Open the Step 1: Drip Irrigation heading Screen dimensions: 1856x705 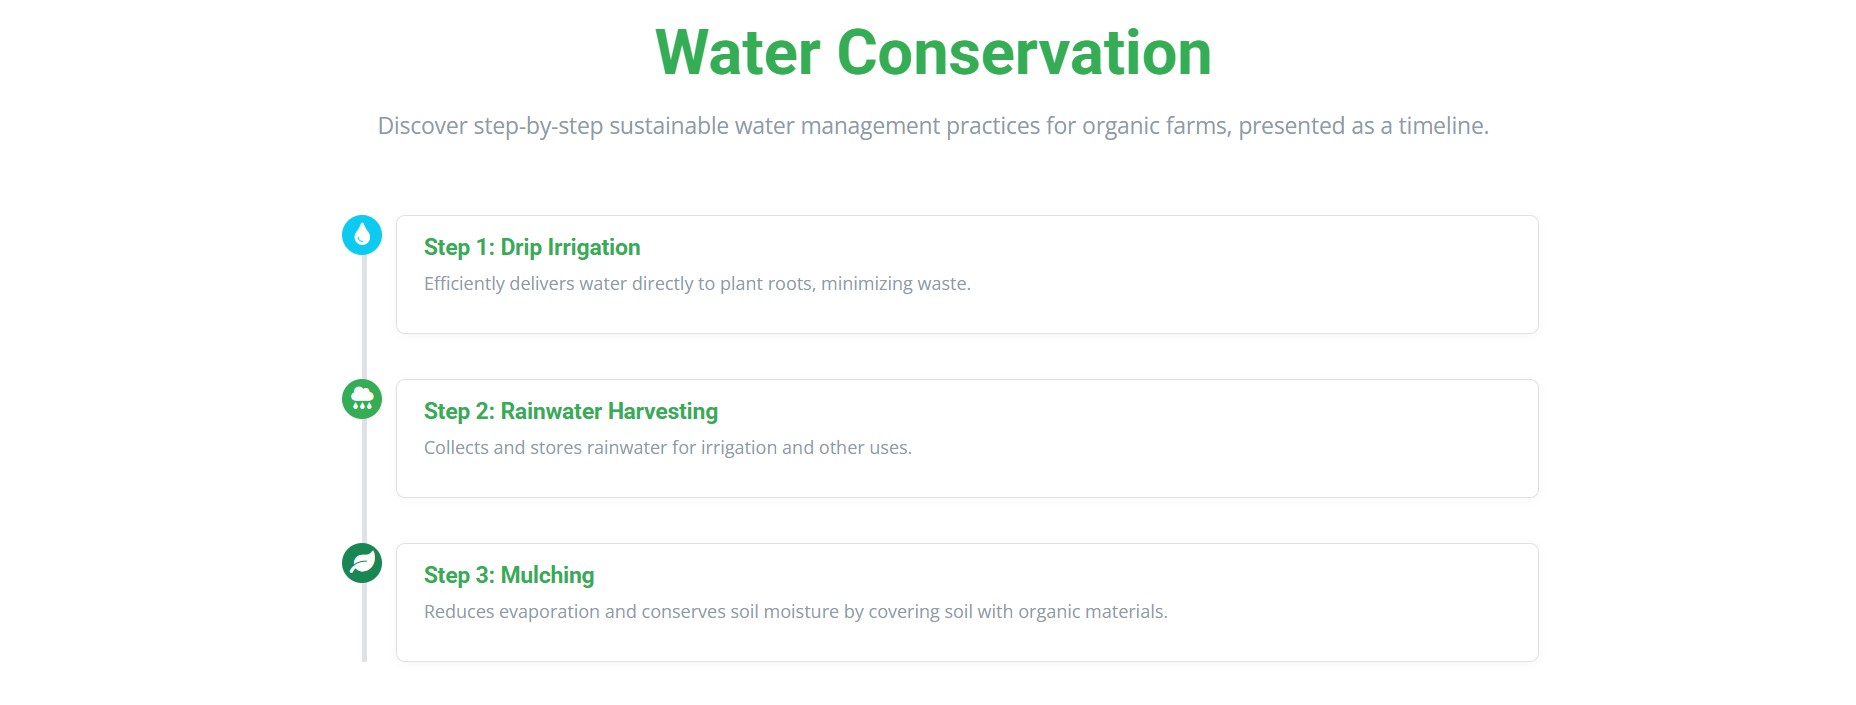point(532,248)
